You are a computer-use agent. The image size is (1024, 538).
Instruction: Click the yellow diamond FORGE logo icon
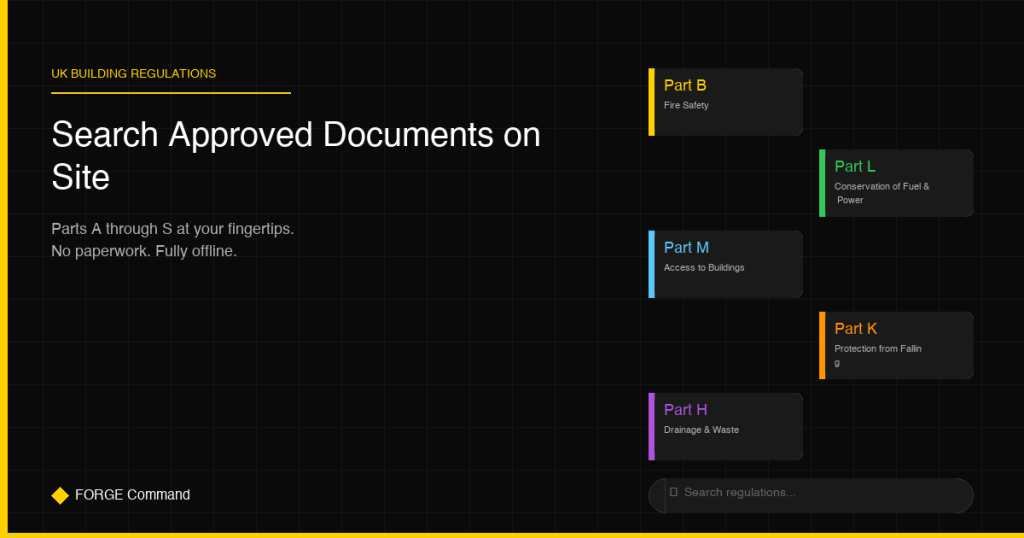(60, 495)
